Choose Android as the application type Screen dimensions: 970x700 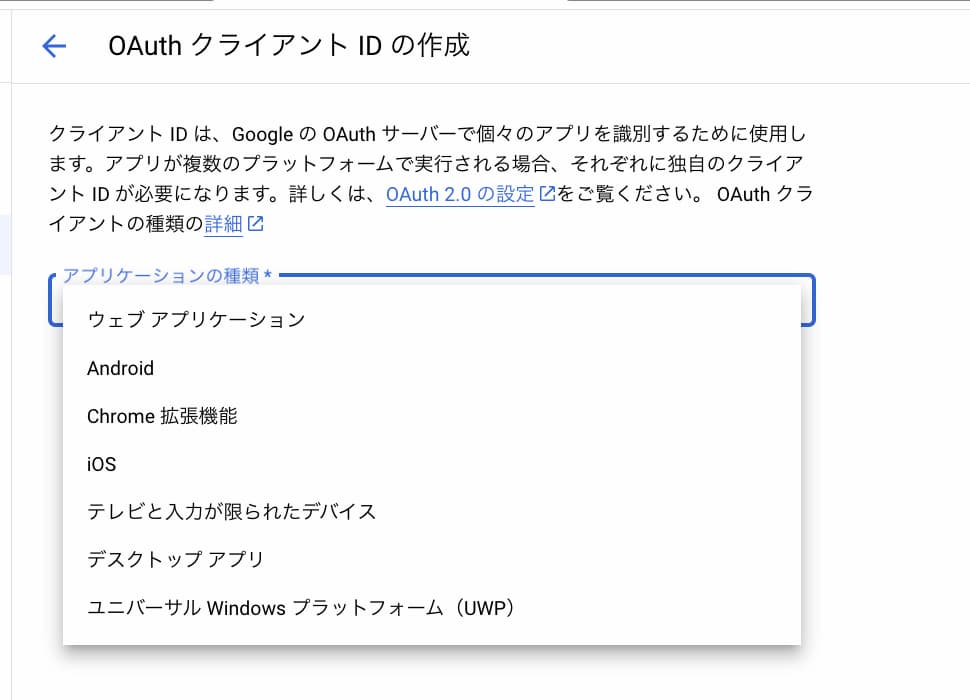[120, 368]
